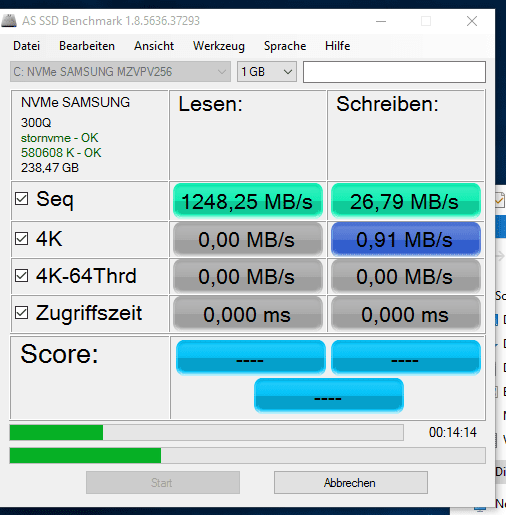Click the Zugriffszeit read 0,000 ms field
The width and height of the screenshot is (506, 515).
[248, 314]
